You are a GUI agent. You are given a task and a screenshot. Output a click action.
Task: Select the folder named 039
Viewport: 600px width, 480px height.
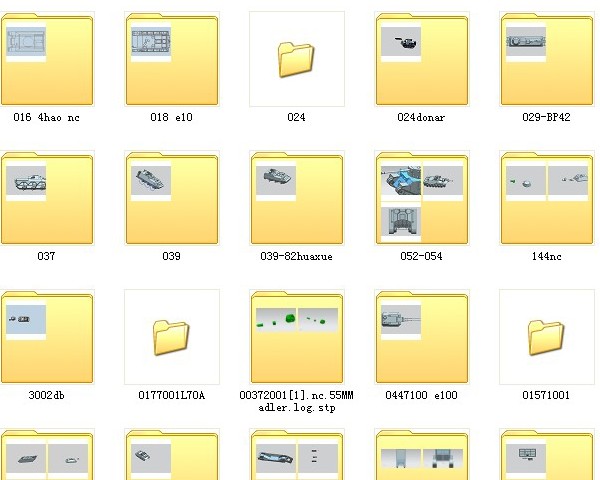[x=171, y=199]
